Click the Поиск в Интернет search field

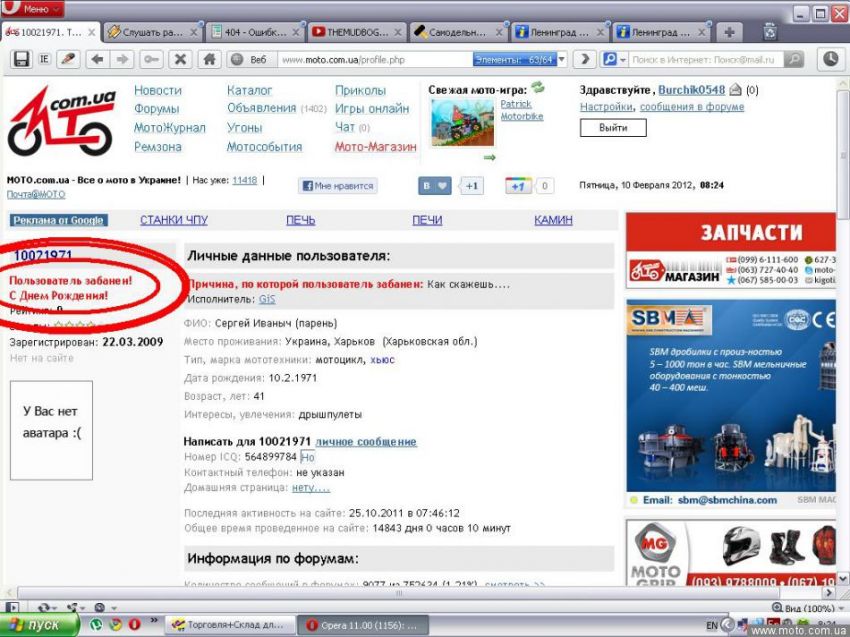tap(706, 60)
